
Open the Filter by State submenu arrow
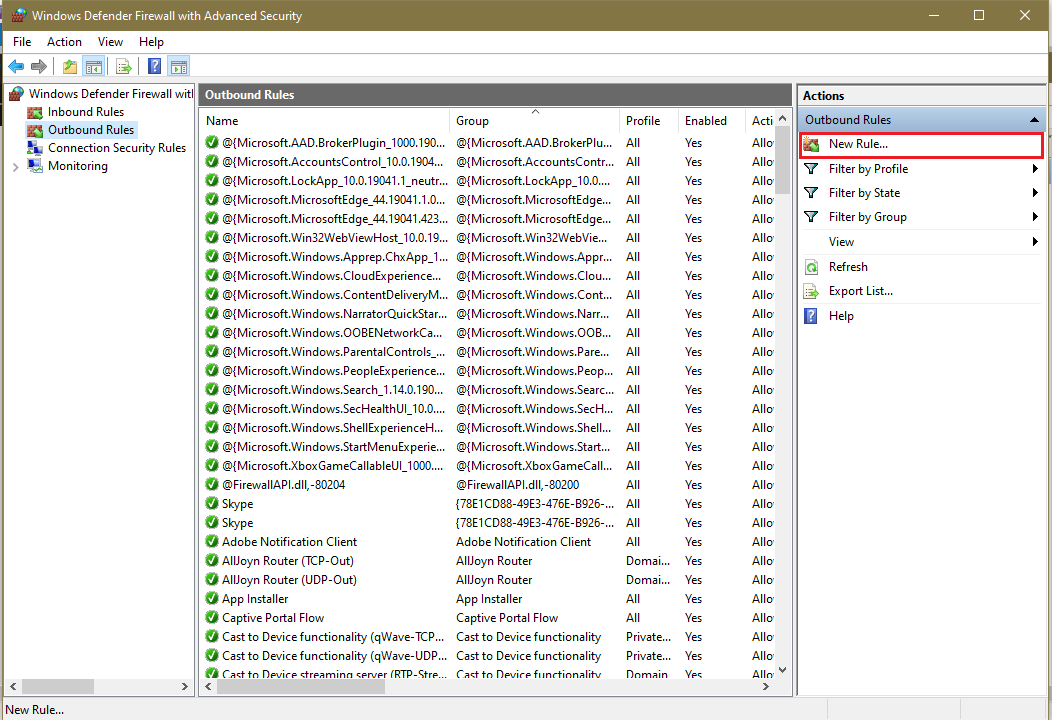1035,193
